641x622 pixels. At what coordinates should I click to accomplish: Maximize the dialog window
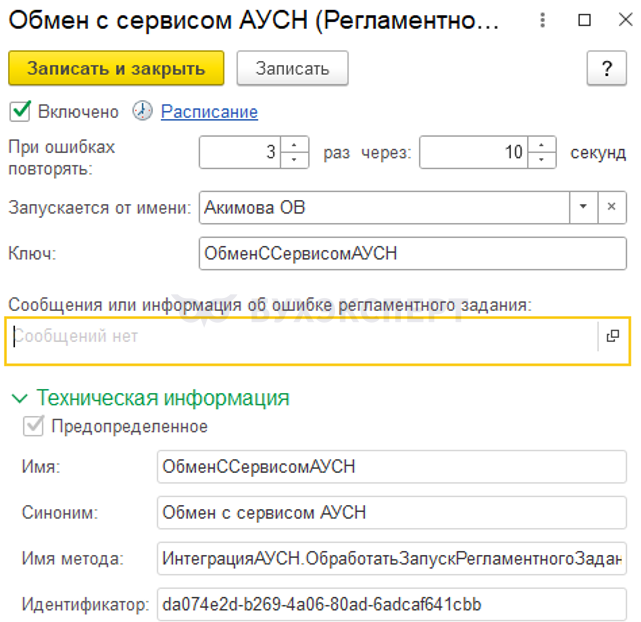(x=584, y=20)
